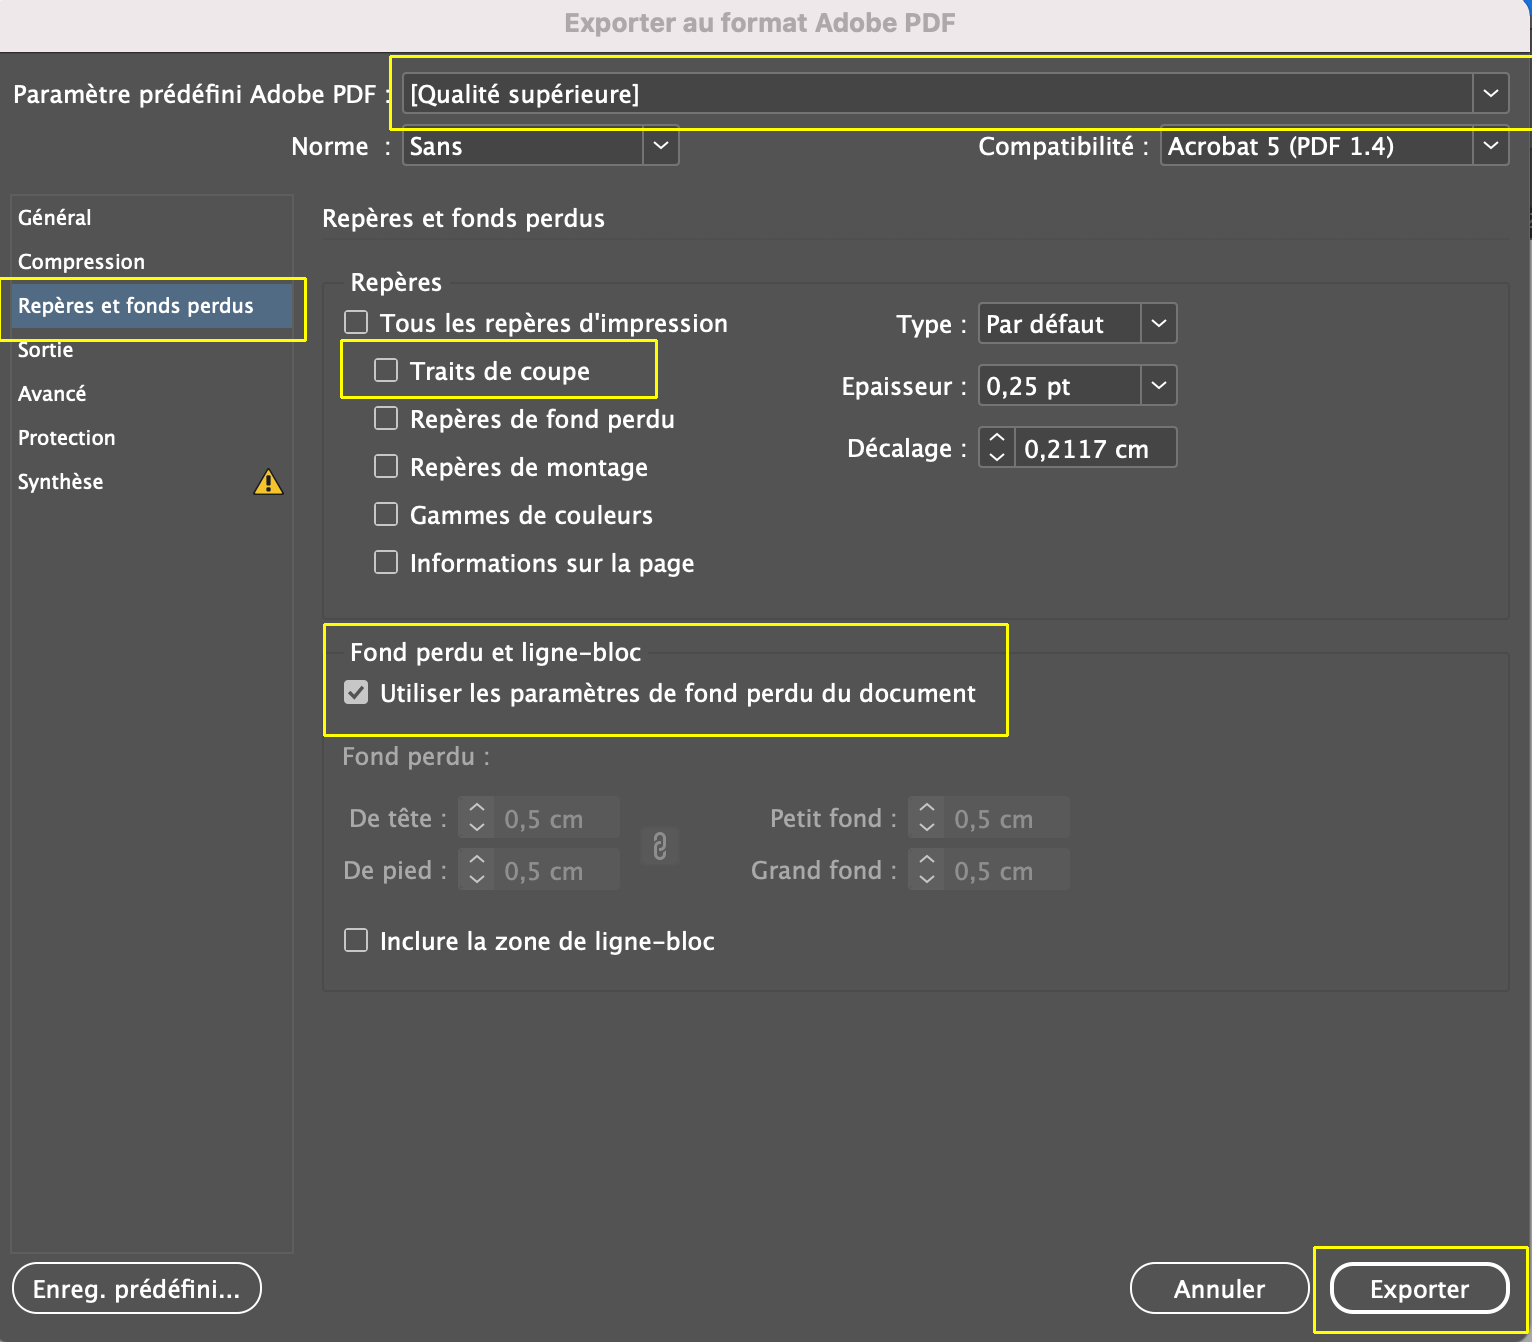The width and height of the screenshot is (1532, 1342).
Task: Click the warning icon next to Synthèse
Action: coord(268,482)
